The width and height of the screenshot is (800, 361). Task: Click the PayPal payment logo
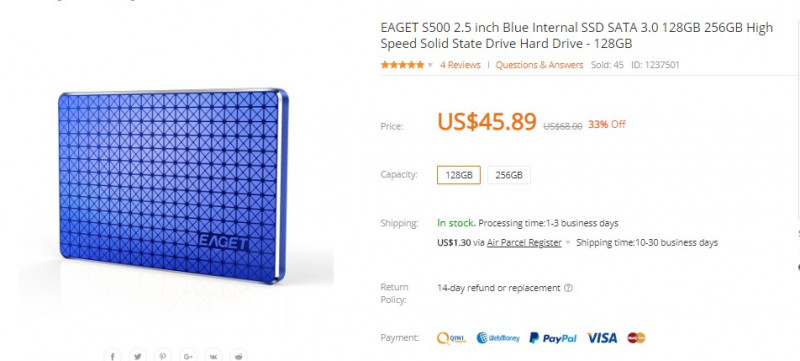coord(553,338)
